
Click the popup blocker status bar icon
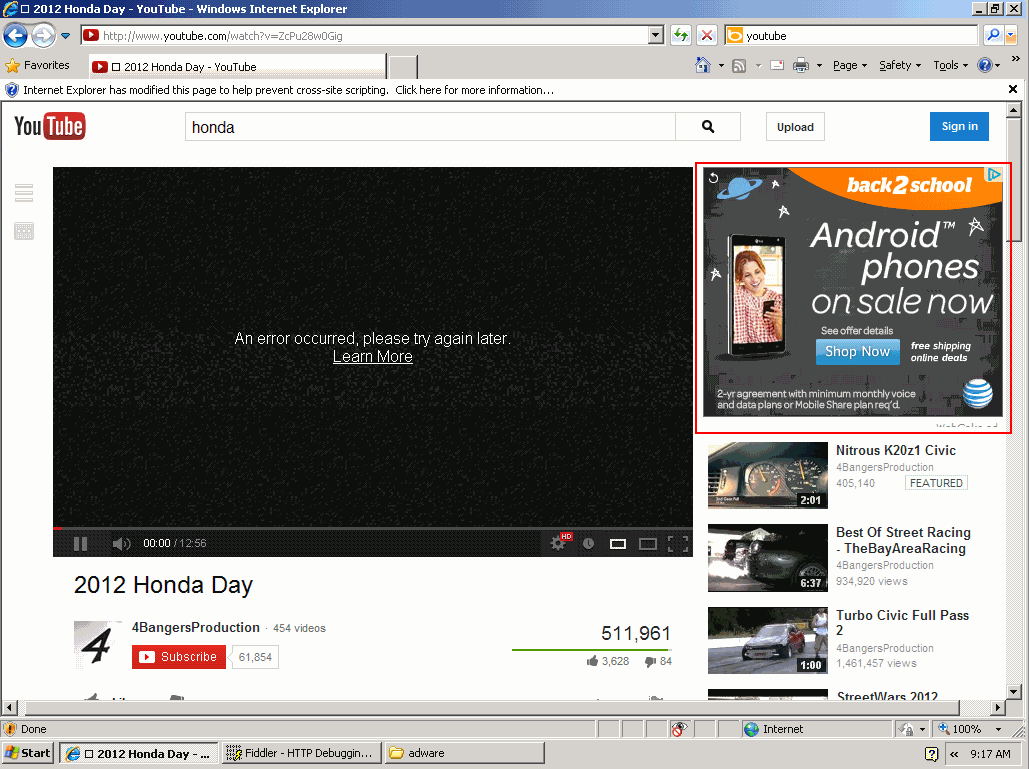coord(680,729)
